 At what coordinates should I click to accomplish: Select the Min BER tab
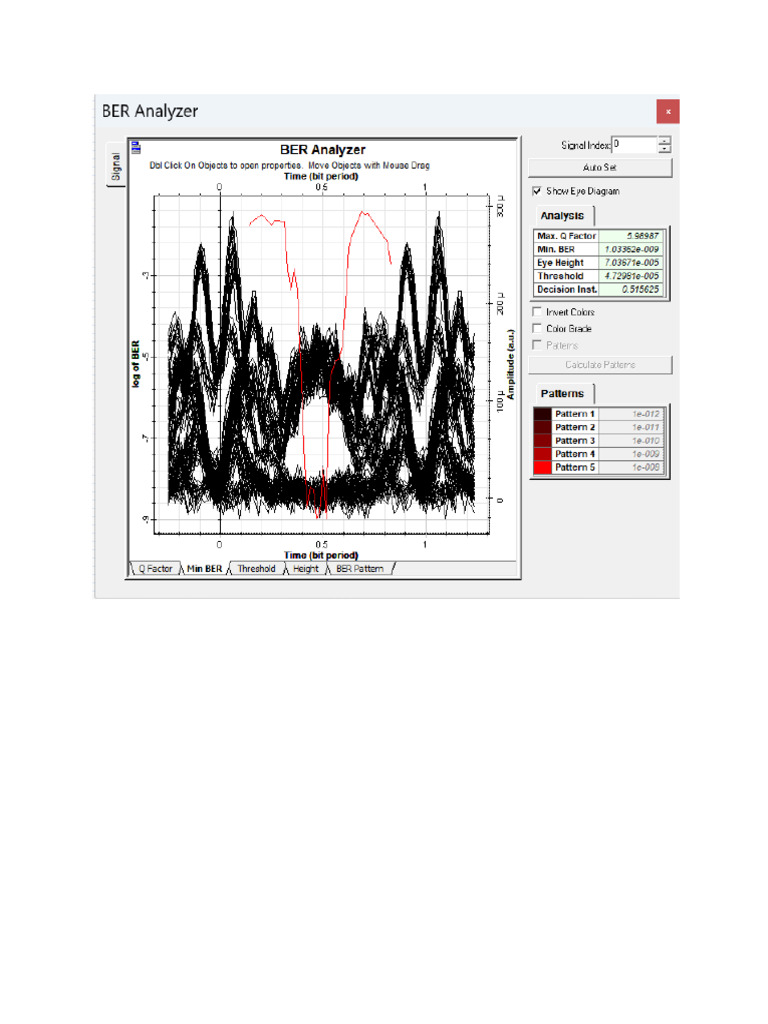coord(204,569)
